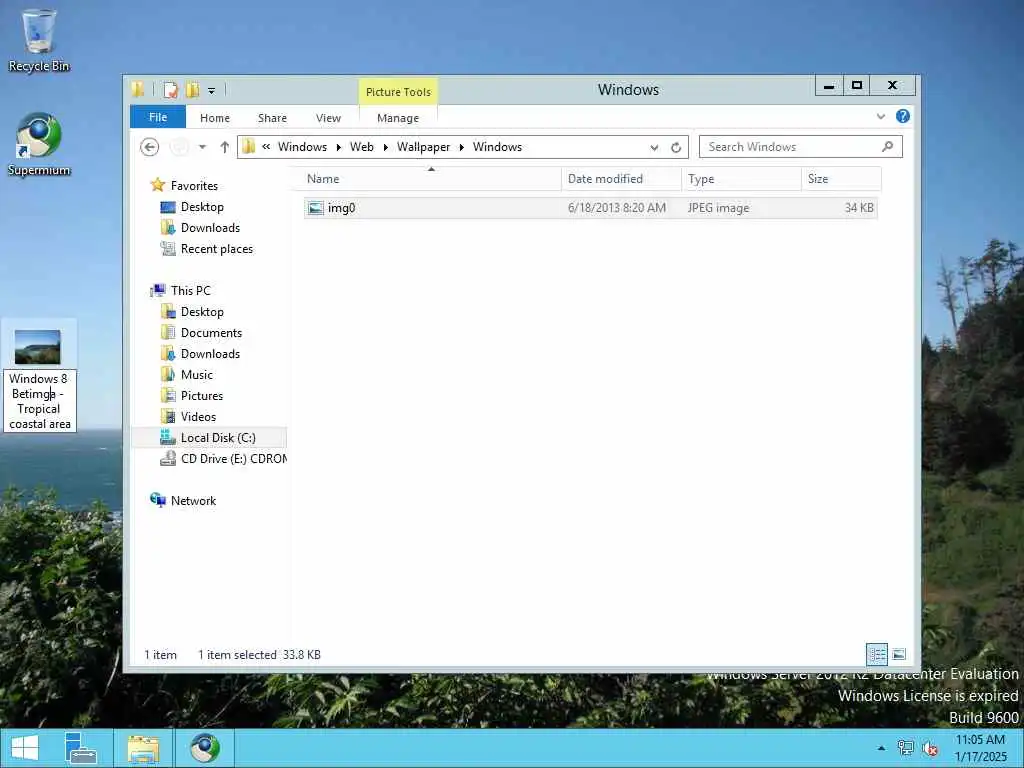
Task: Switch to Large icons view in status bar
Action: [x=899, y=654]
